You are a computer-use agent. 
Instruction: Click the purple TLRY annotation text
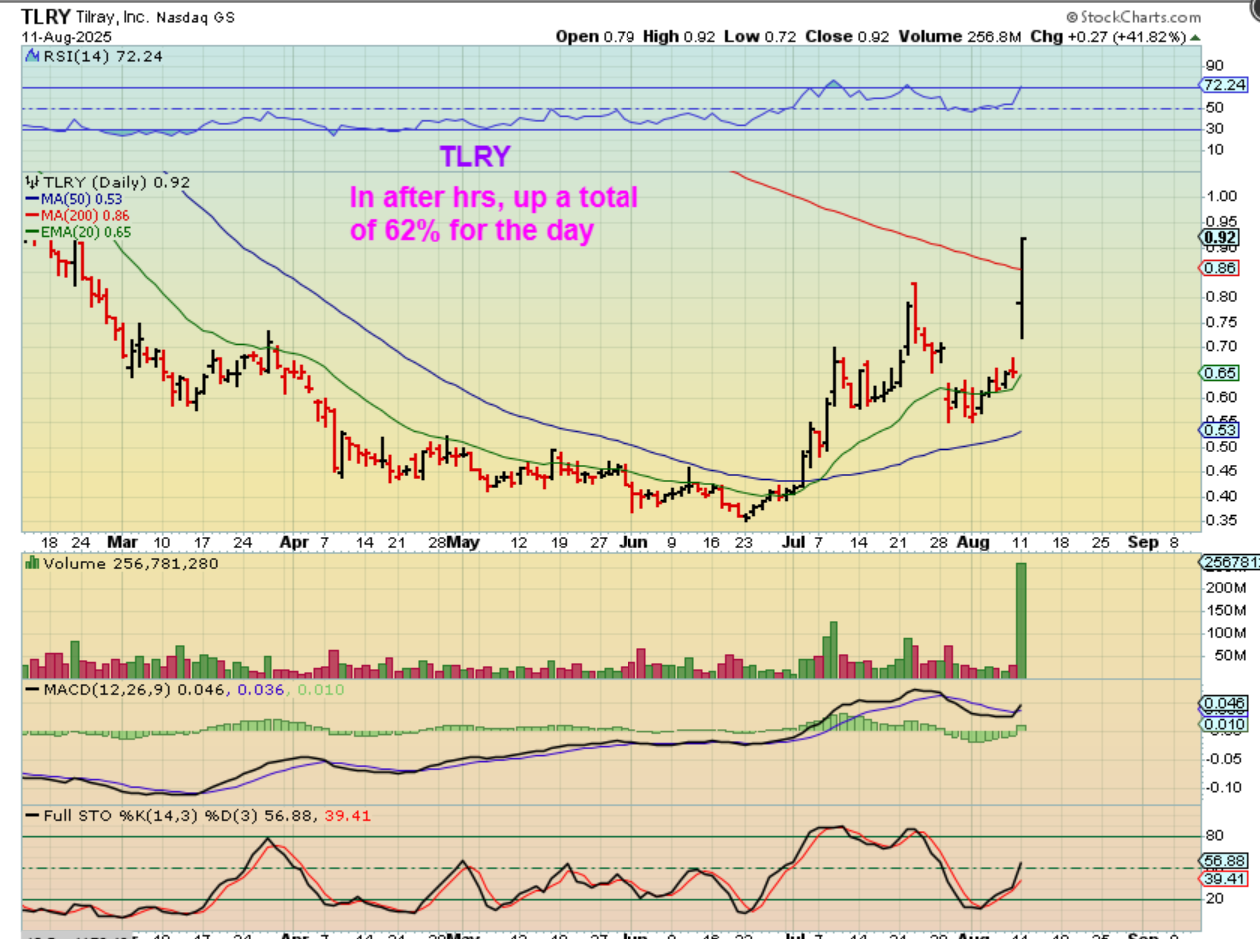[x=475, y=156]
